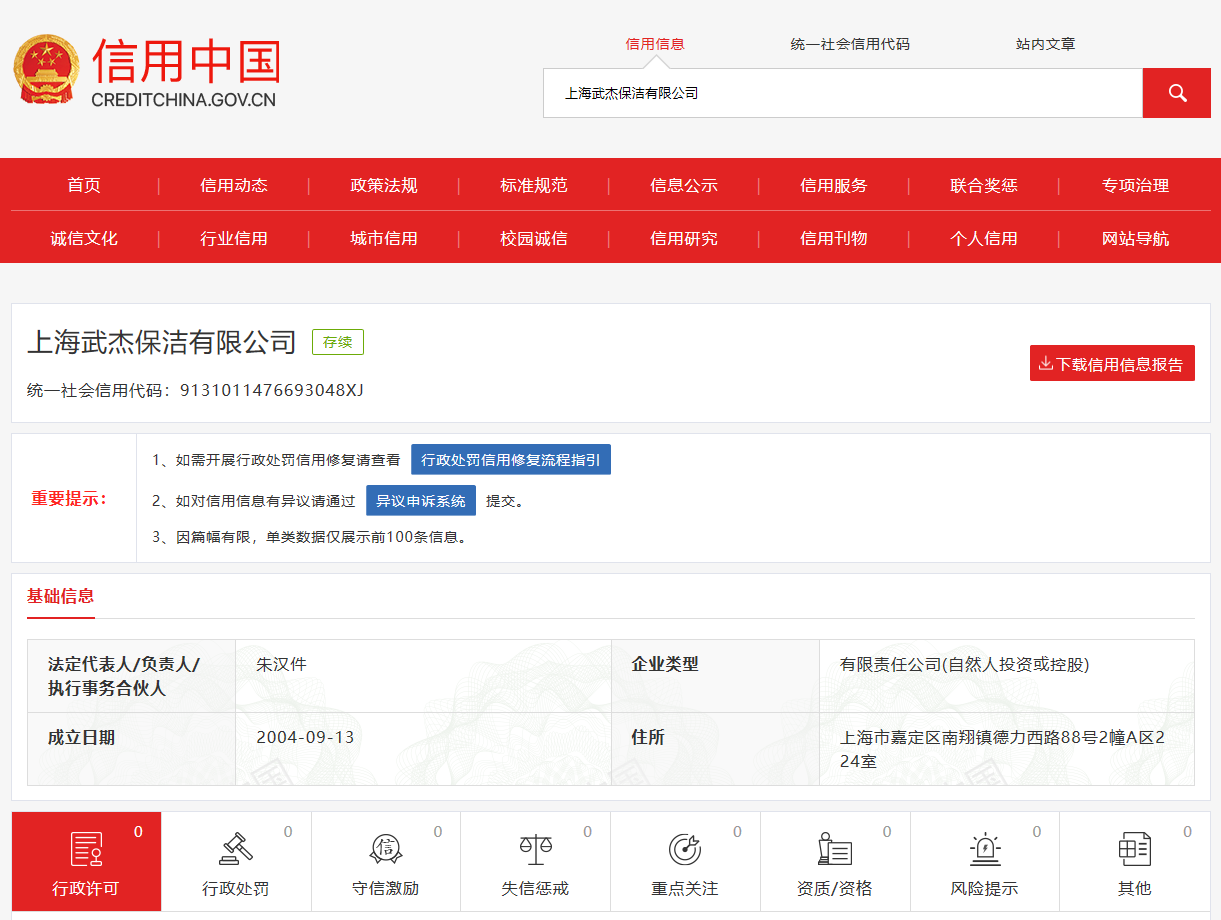Select the 失信惩戒 scales icon

pos(535,850)
